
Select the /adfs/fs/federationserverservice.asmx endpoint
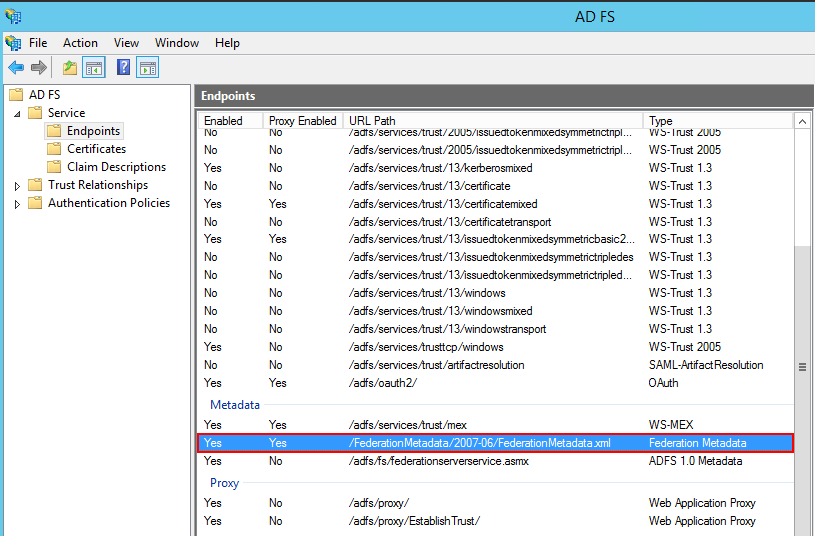pyautogui.click(x=495, y=461)
